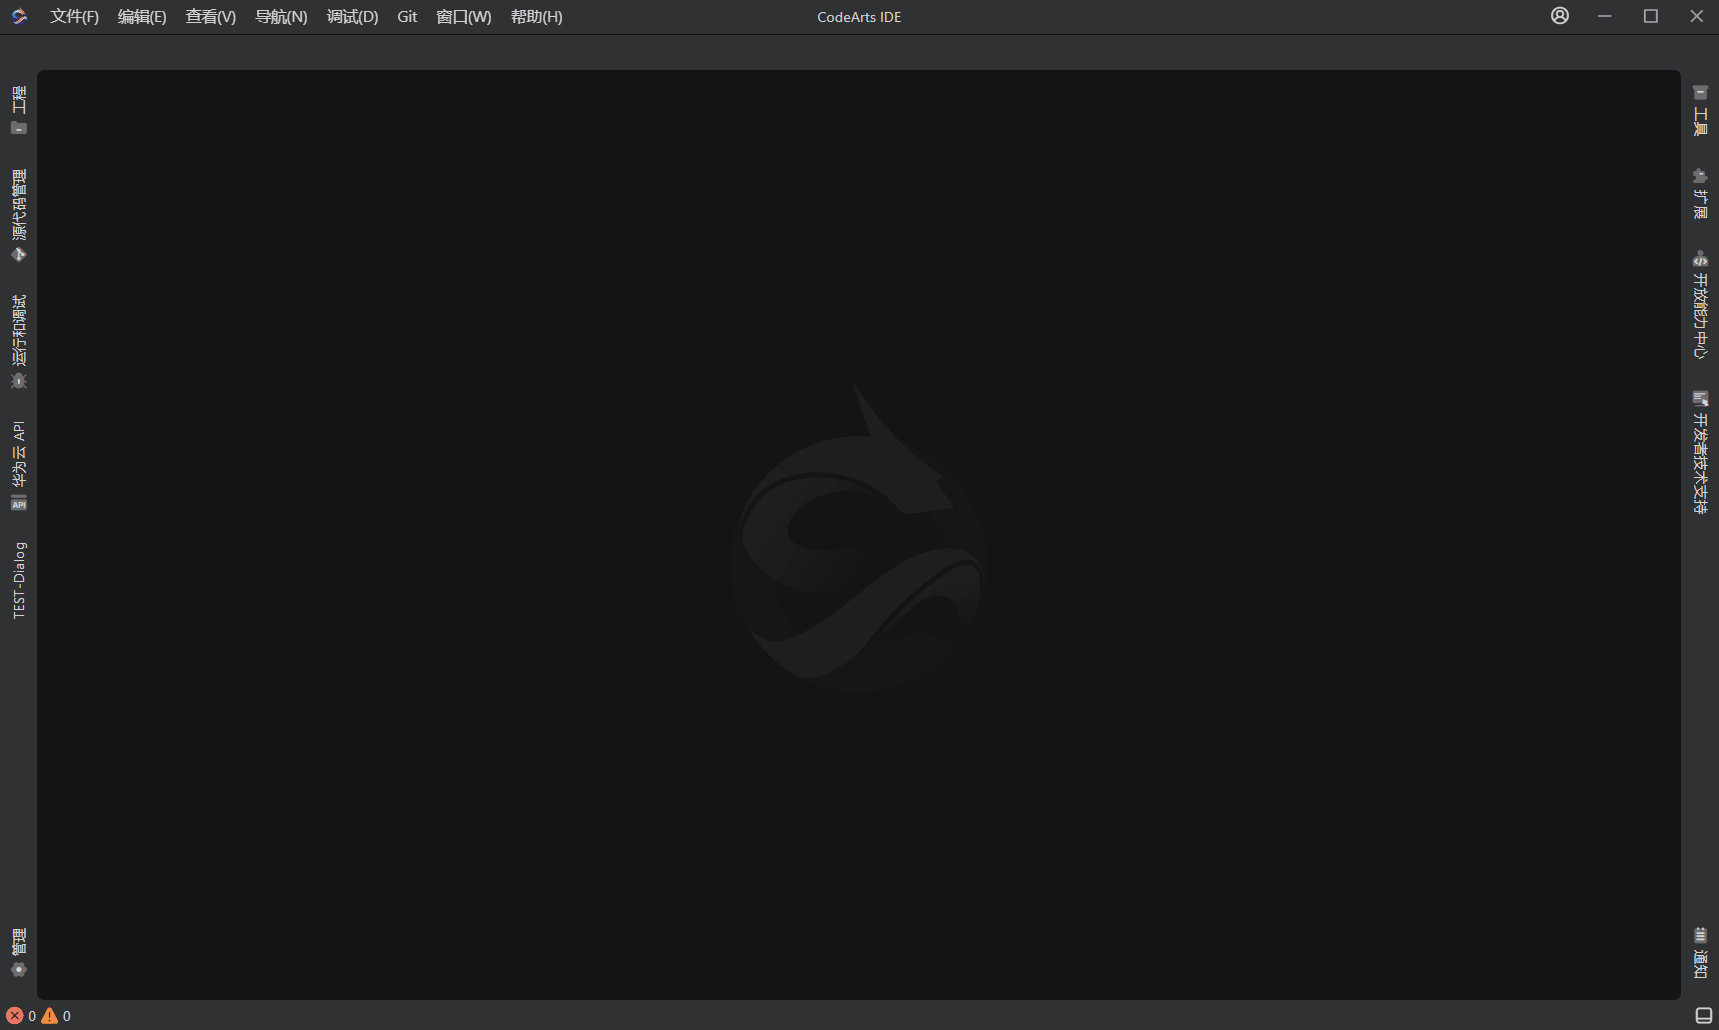Open the TEST-Dialog side panel

coord(19,580)
